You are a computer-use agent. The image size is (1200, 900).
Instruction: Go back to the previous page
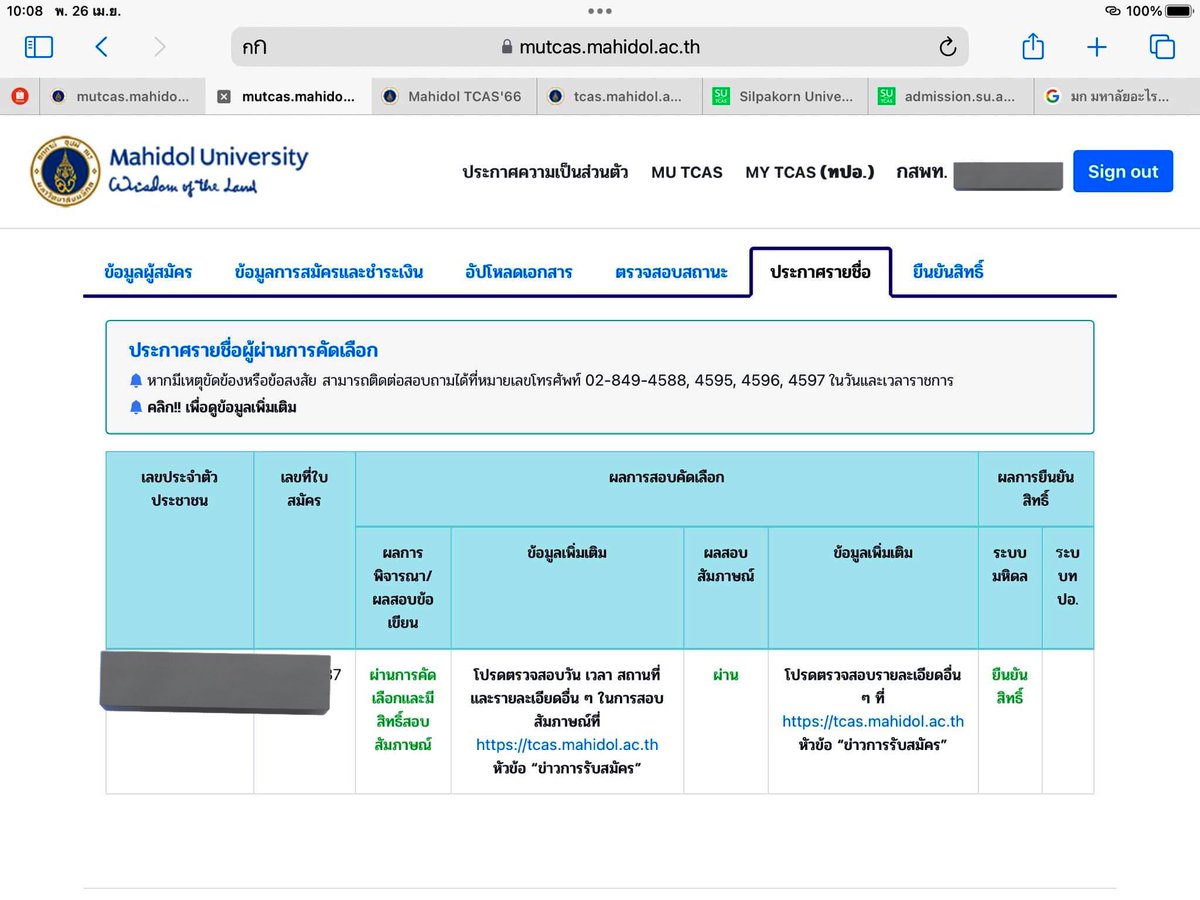click(x=101, y=47)
